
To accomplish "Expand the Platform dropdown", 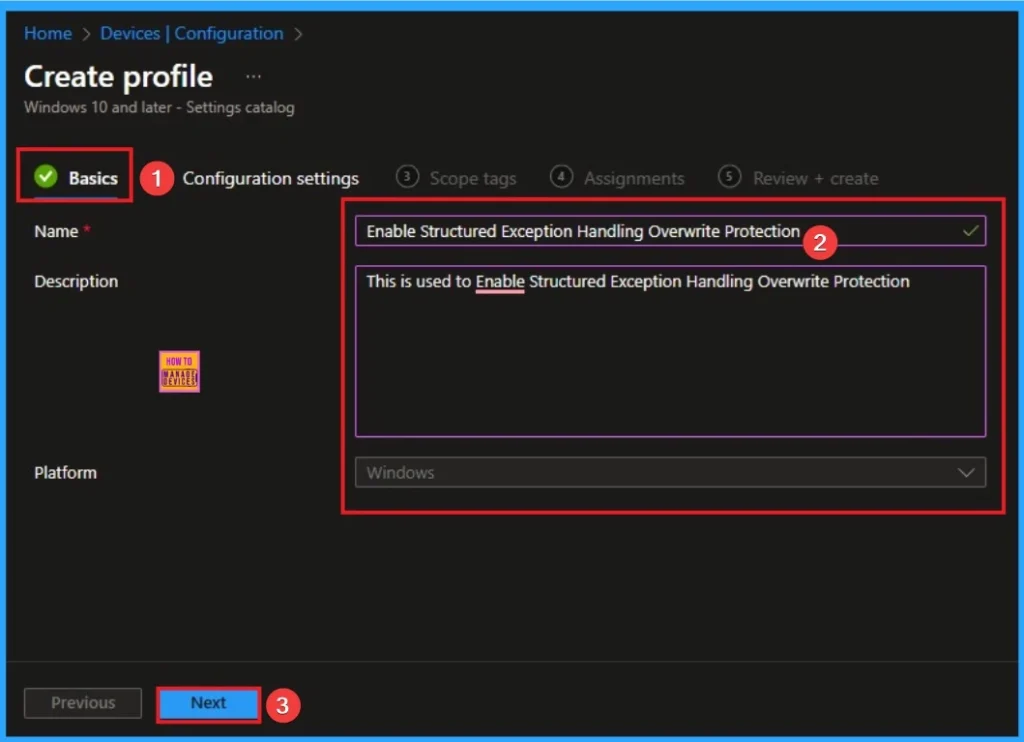I will (x=670, y=472).
